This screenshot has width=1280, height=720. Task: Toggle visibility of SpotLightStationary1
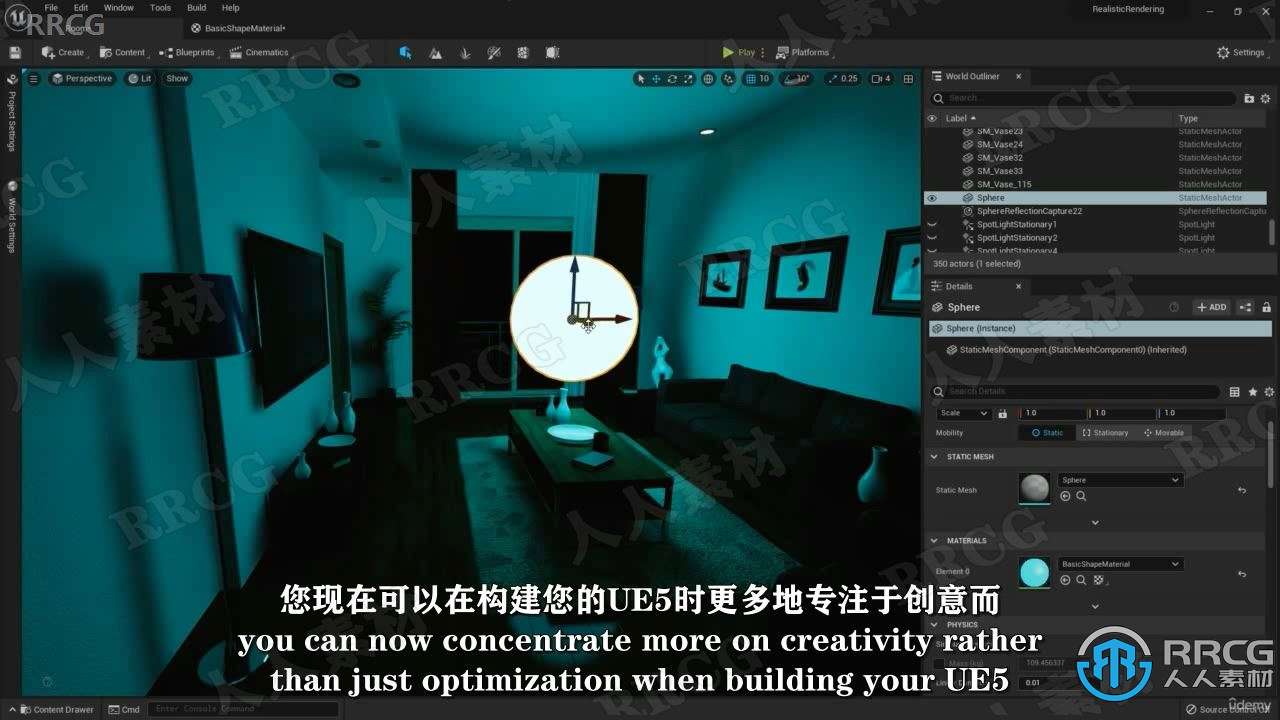(932, 225)
